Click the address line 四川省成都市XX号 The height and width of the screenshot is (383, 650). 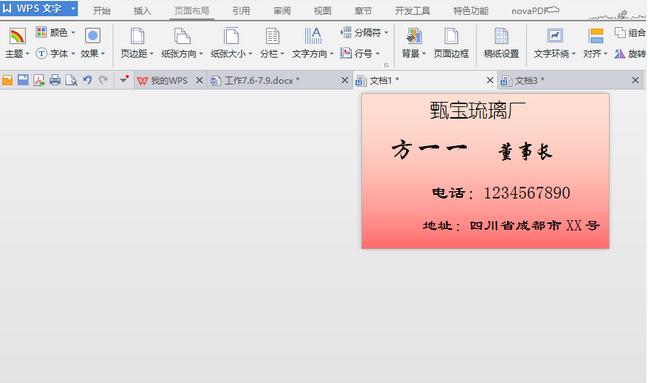(534, 225)
